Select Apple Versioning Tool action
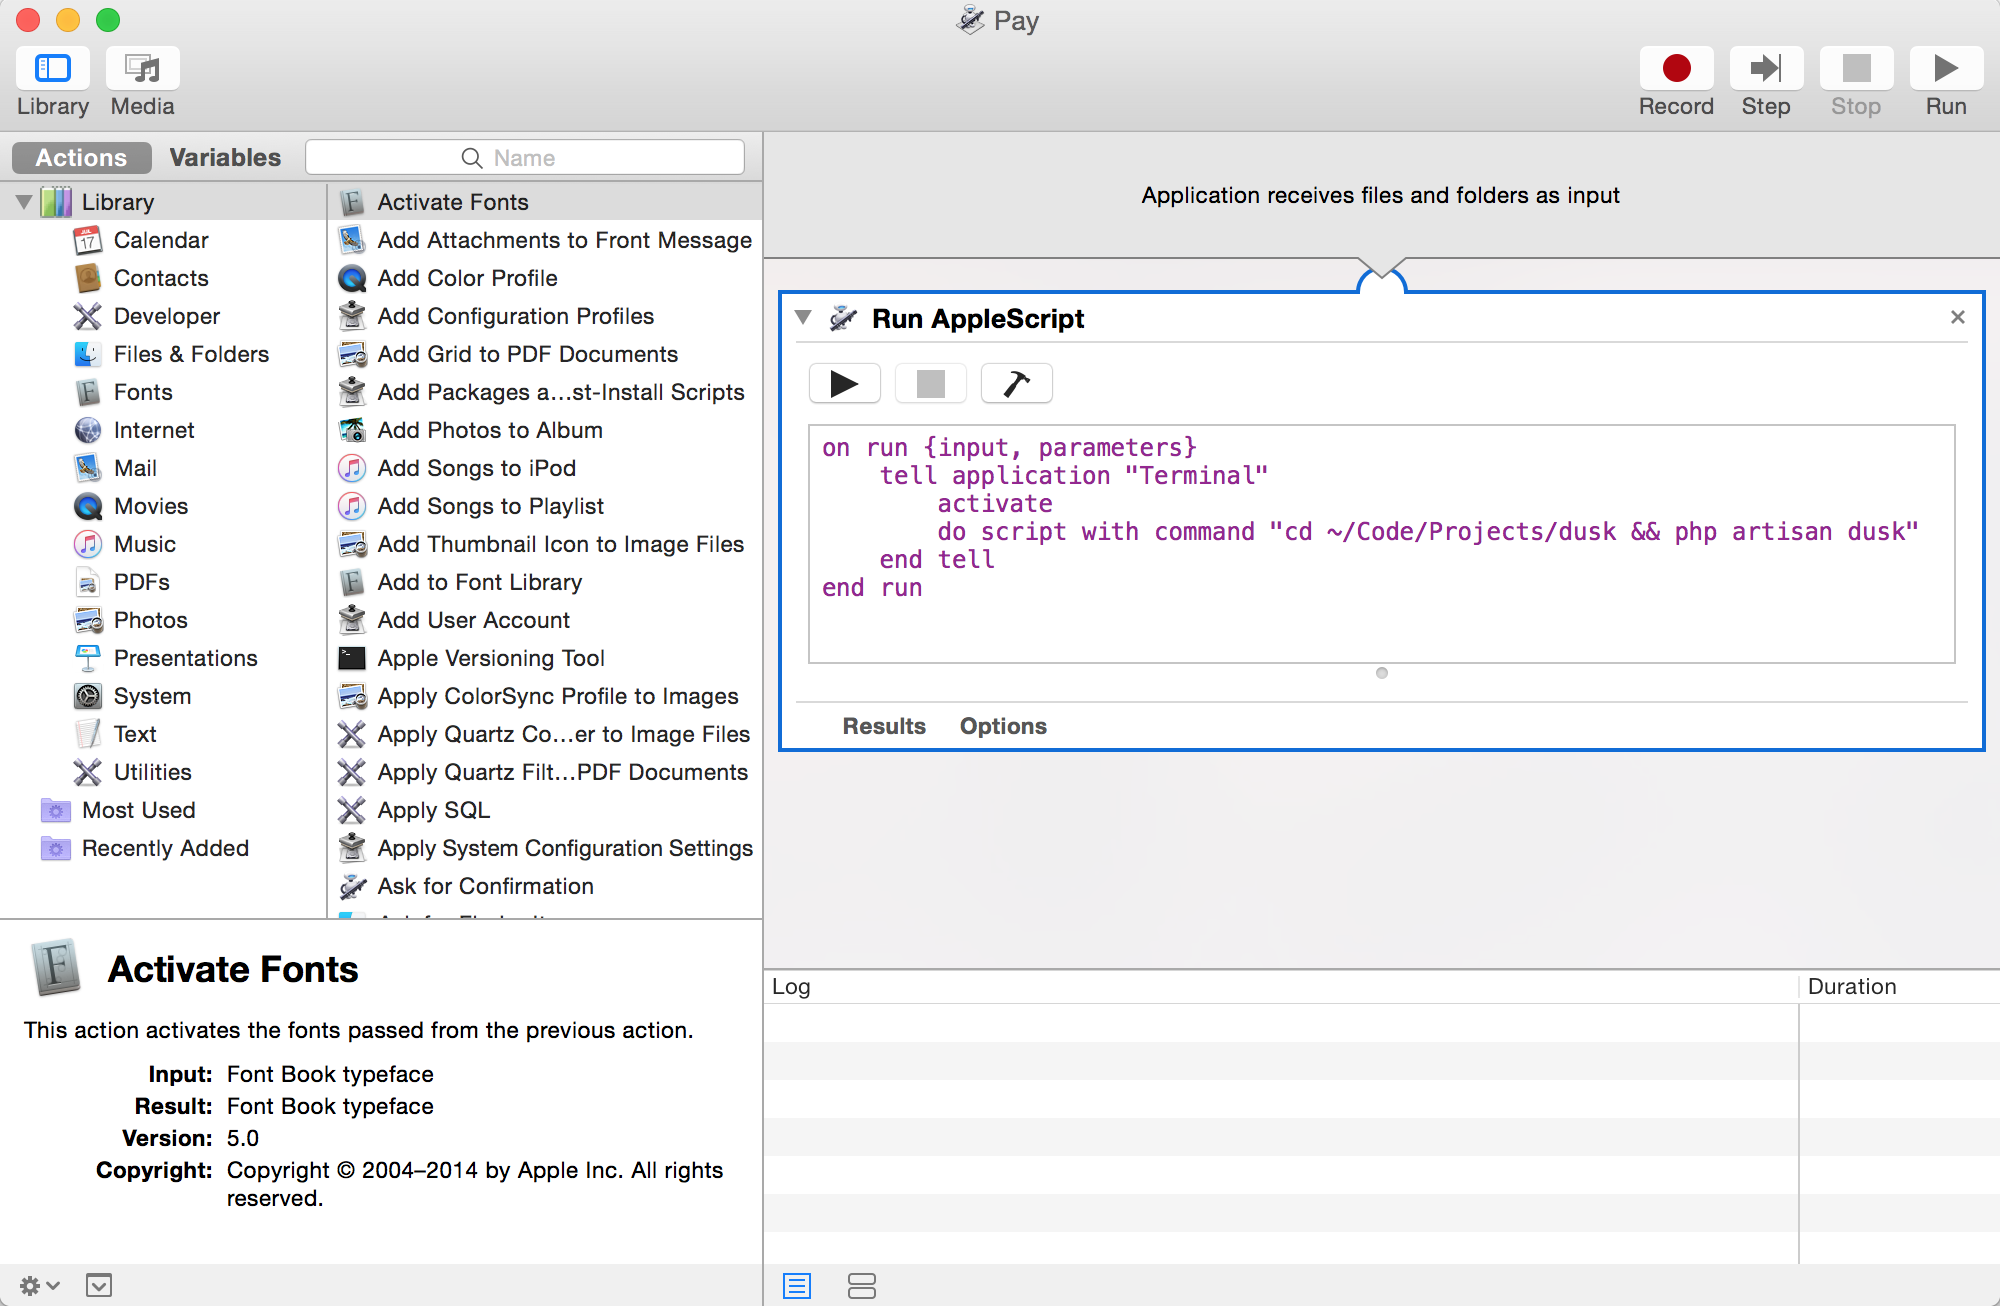The height and width of the screenshot is (1306, 2000). point(490,658)
